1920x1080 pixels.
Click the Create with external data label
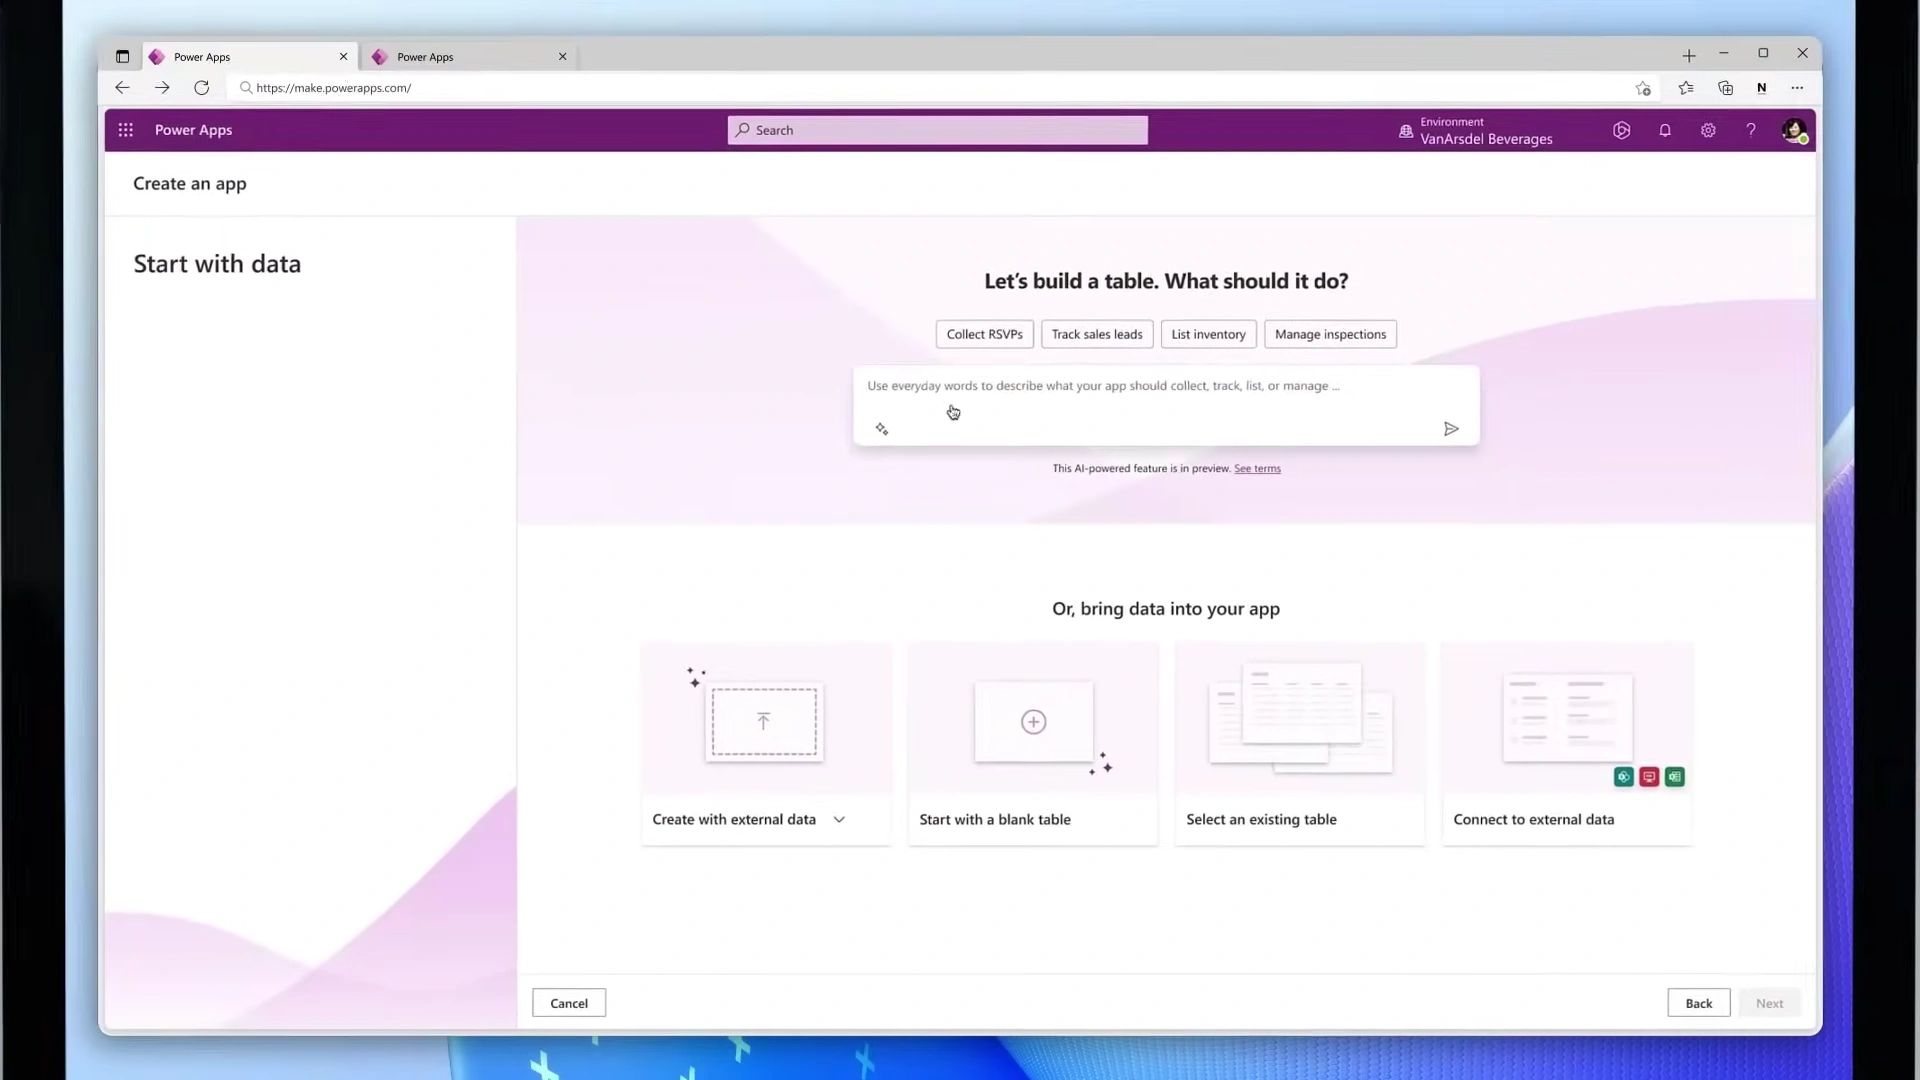click(734, 820)
